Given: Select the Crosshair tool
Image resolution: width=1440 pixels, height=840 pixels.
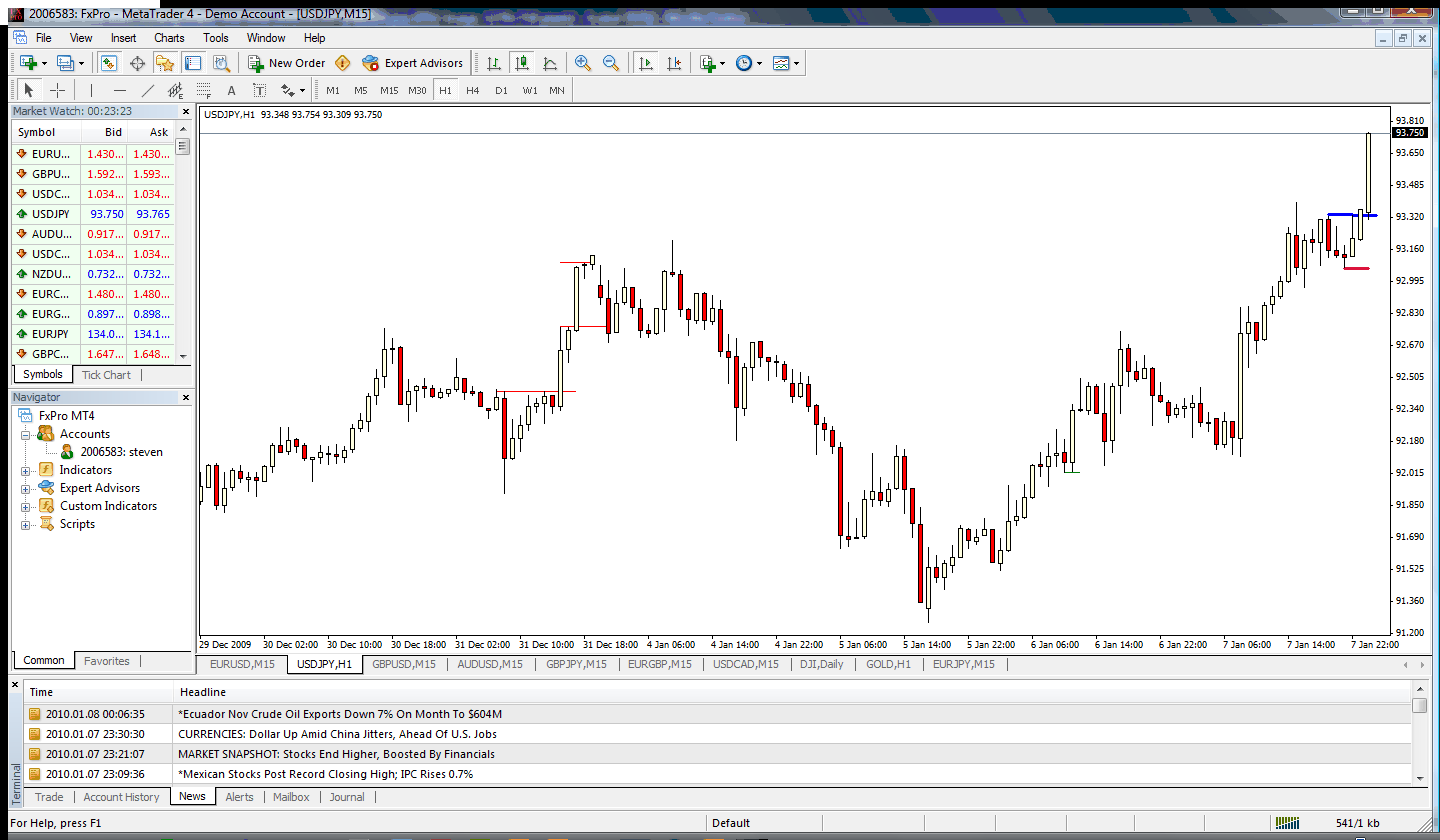Looking at the screenshot, I should pos(57,90).
